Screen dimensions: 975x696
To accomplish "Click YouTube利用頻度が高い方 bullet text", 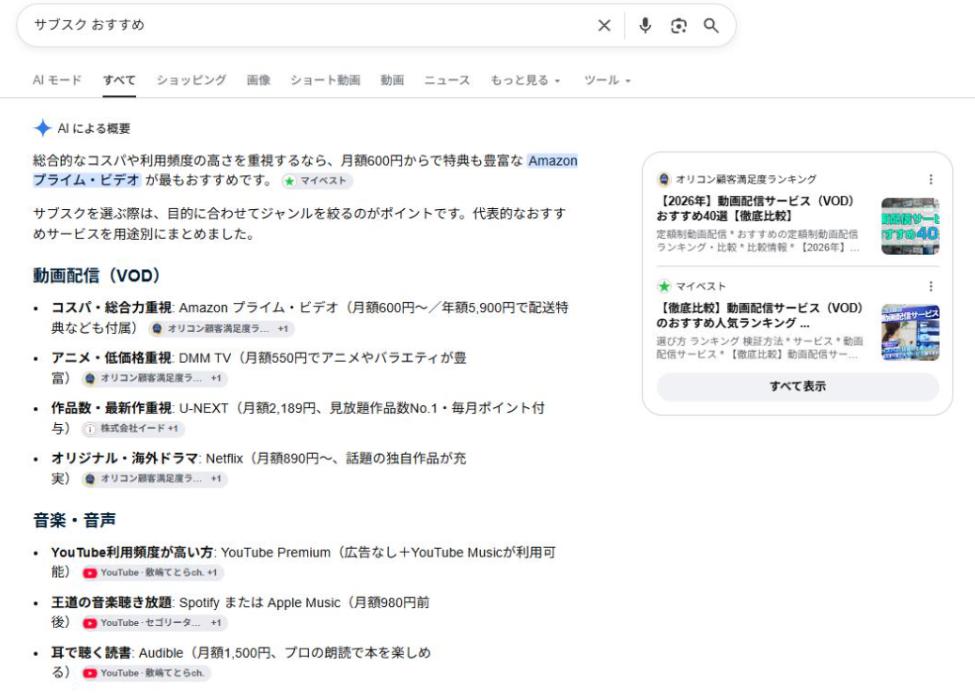I will click(x=132, y=552).
